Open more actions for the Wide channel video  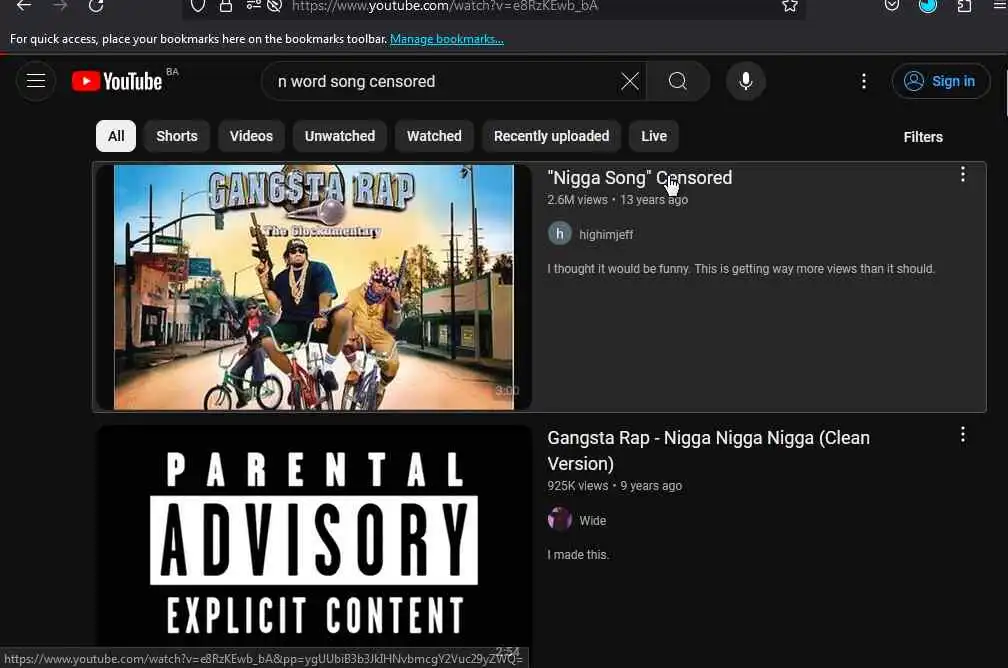(x=962, y=435)
